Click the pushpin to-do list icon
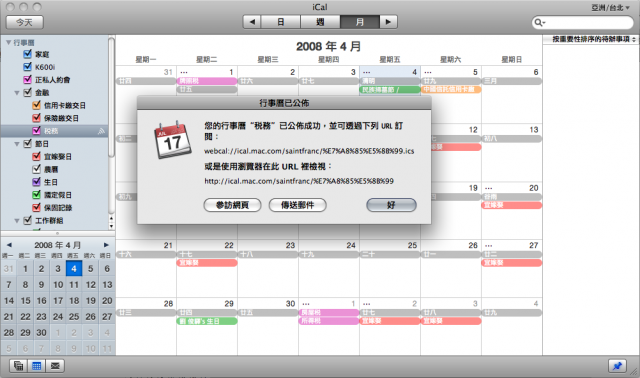The width and height of the screenshot is (640, 378). click(617, 365)
